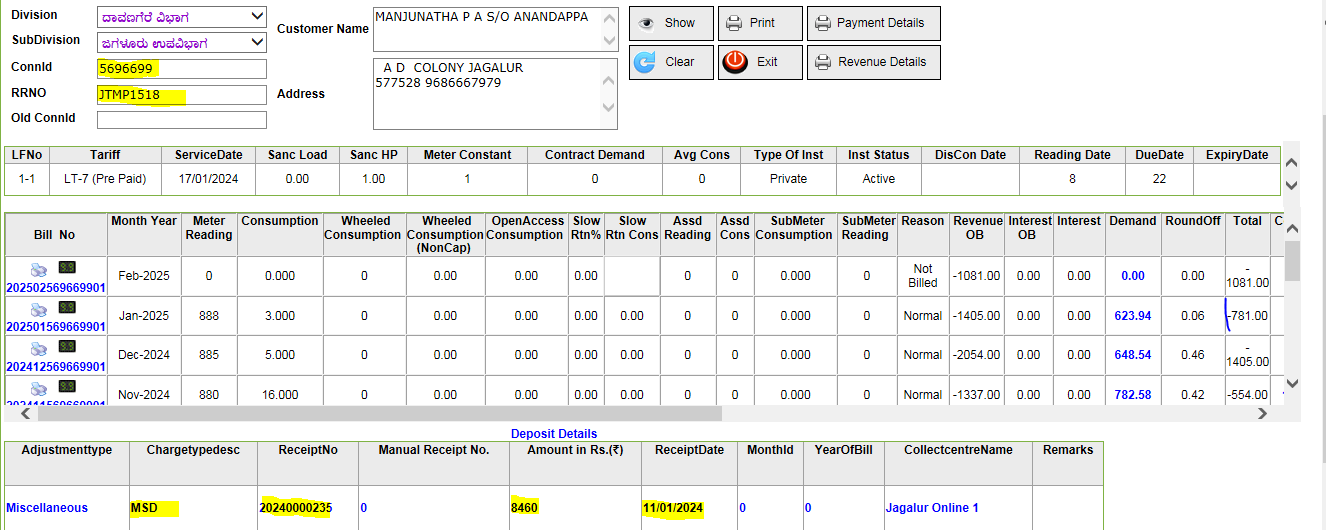The image size is (1326, 530).
Task: Click the meter display icon in the Feb-2025 row
Action: [69, 268]
